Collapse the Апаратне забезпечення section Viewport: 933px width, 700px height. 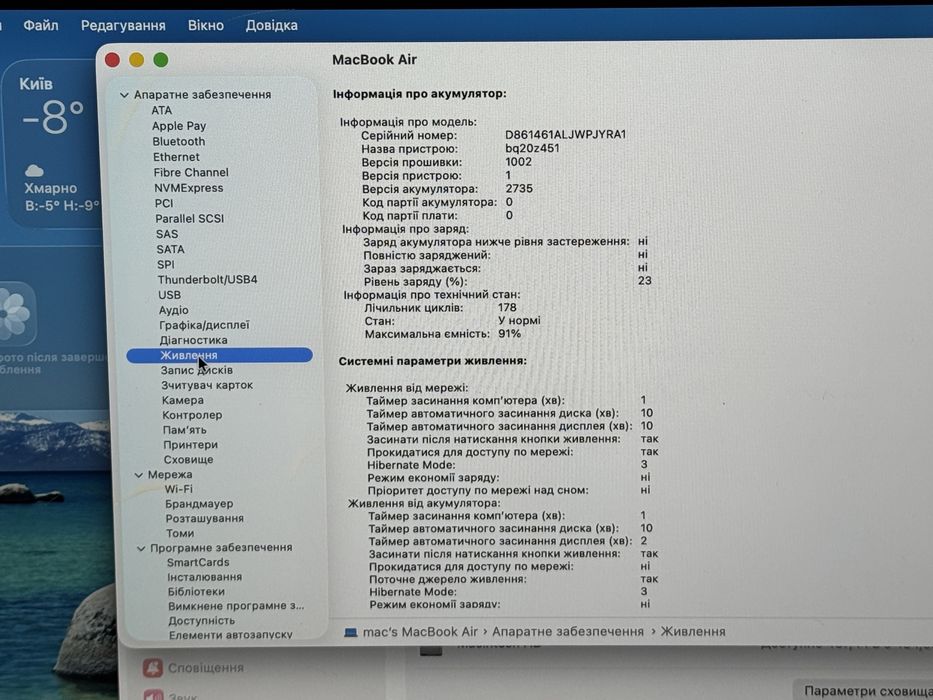(x=124, y=95)
